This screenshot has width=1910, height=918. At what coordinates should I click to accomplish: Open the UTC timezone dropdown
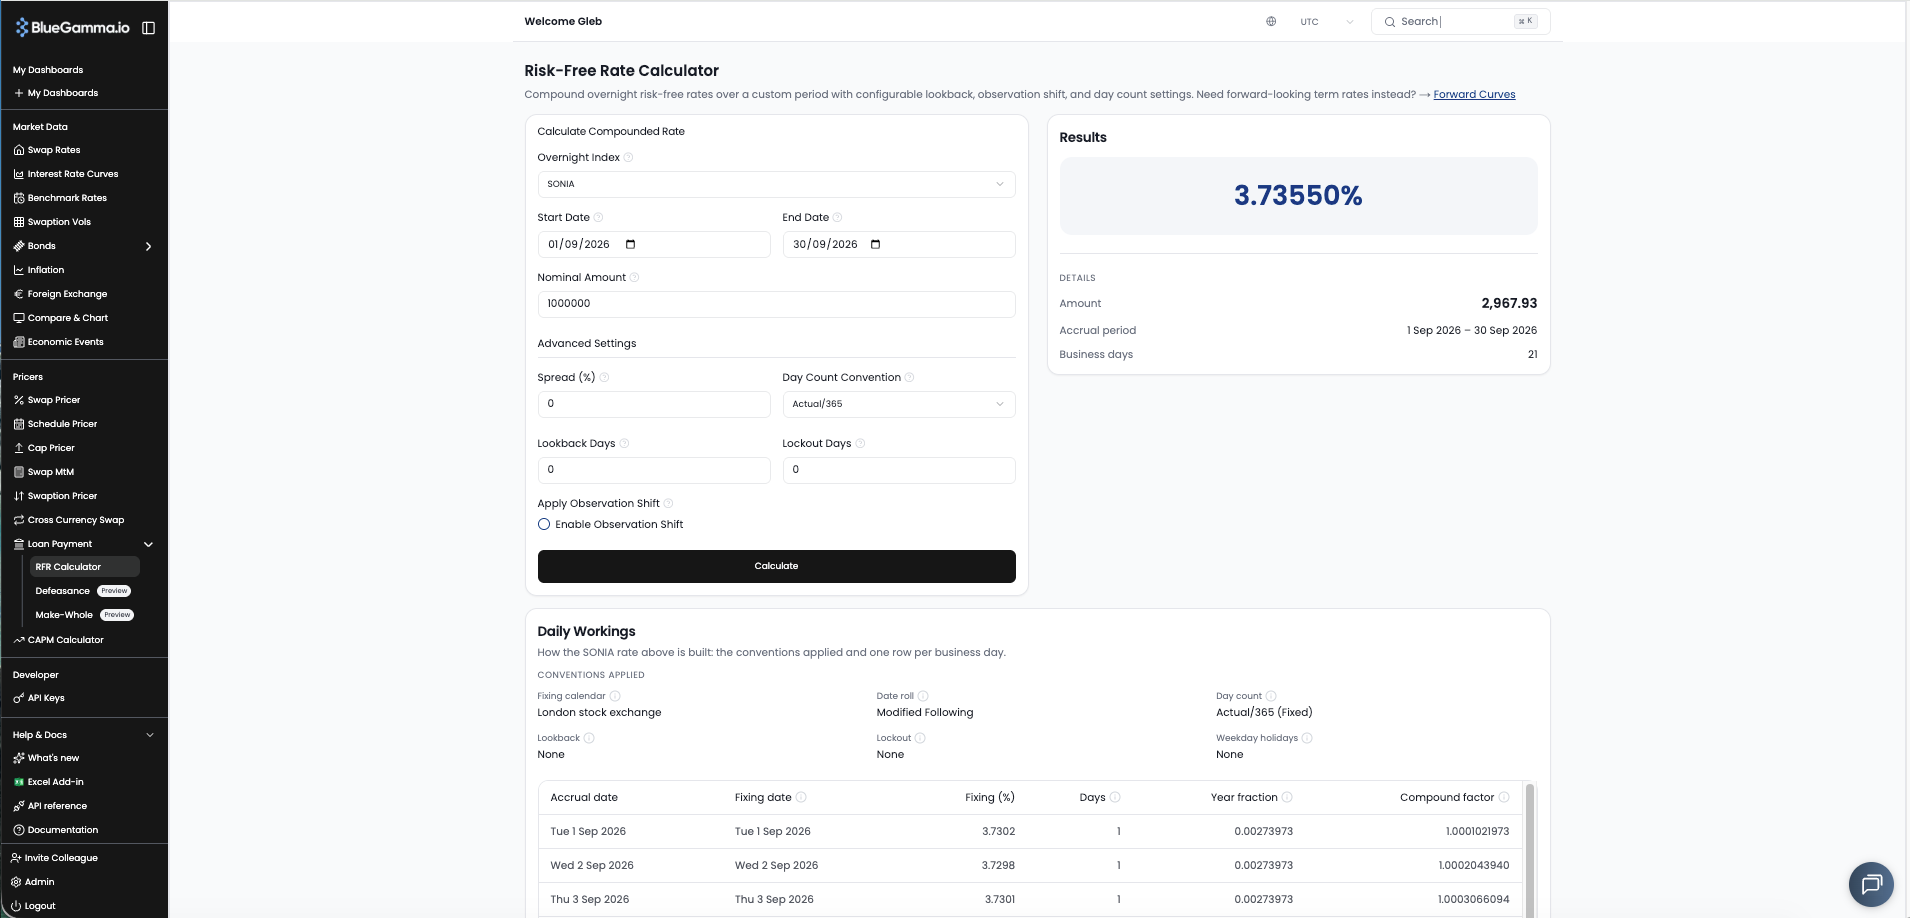[1326, 21]
